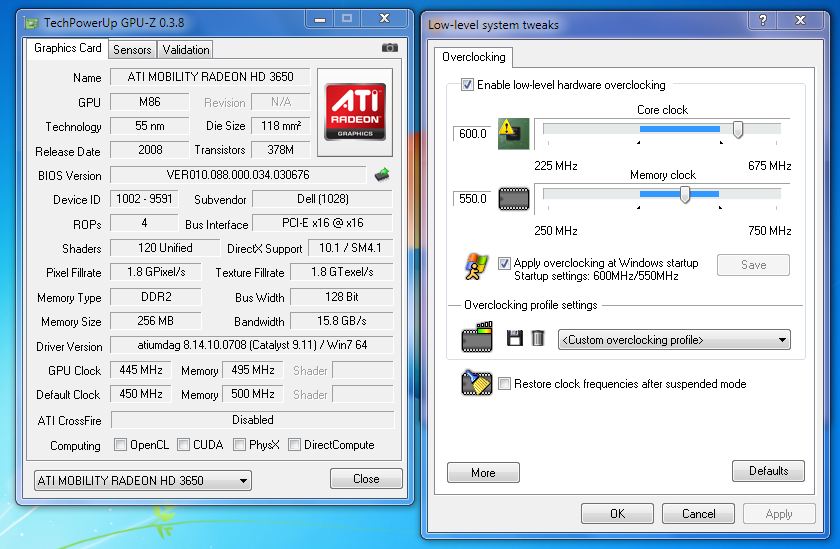This screenshot has width=840, height=549.
Task: Open the ATI Mobility Radeon HD 3650 selector
Action: 142,480
